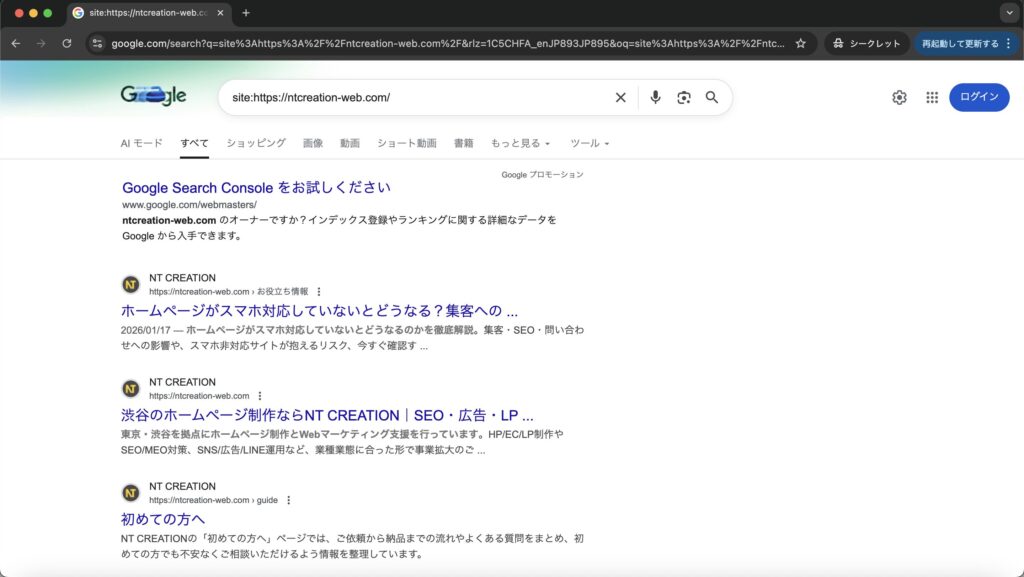This screenshot has width=1024, height=577.
Task: Open the Google apps launcher grid
Action: pos(931,97)
